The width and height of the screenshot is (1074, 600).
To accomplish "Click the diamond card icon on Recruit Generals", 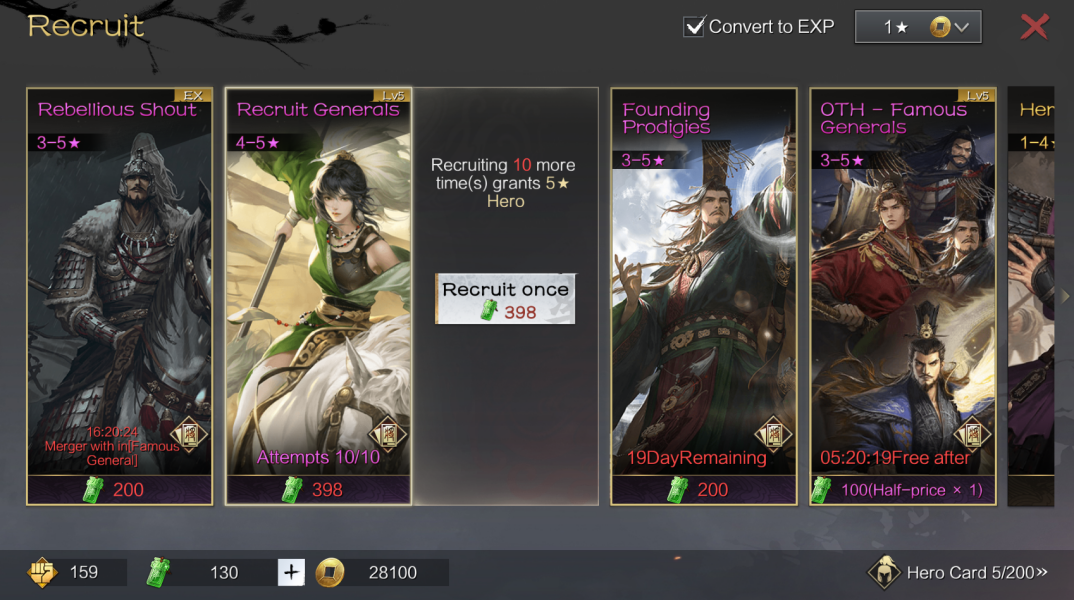I will click(x=388, y=434).
